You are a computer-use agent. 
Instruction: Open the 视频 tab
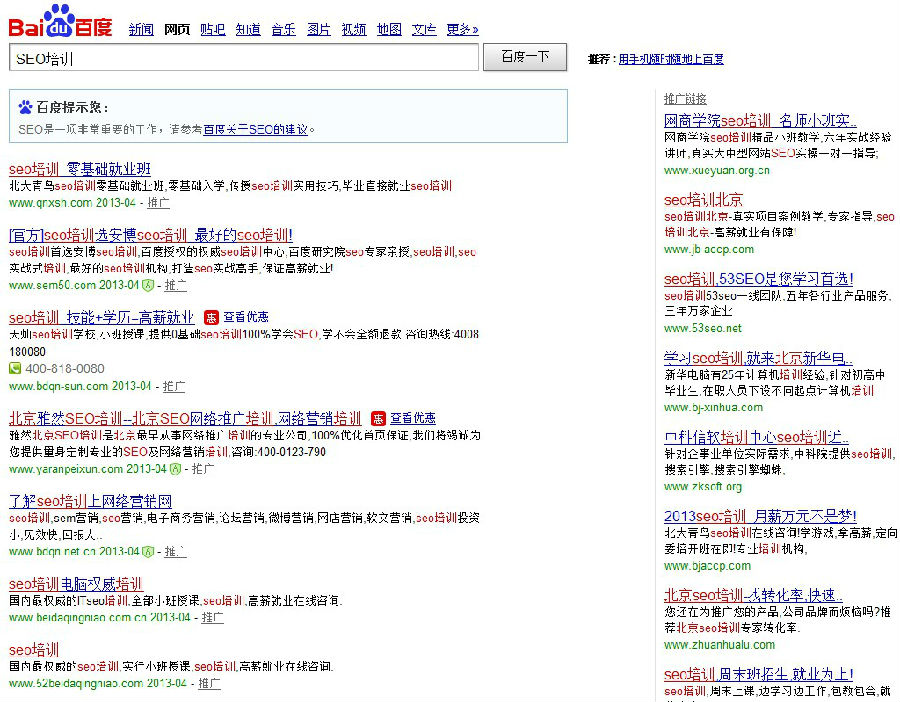tap(354, 29)
